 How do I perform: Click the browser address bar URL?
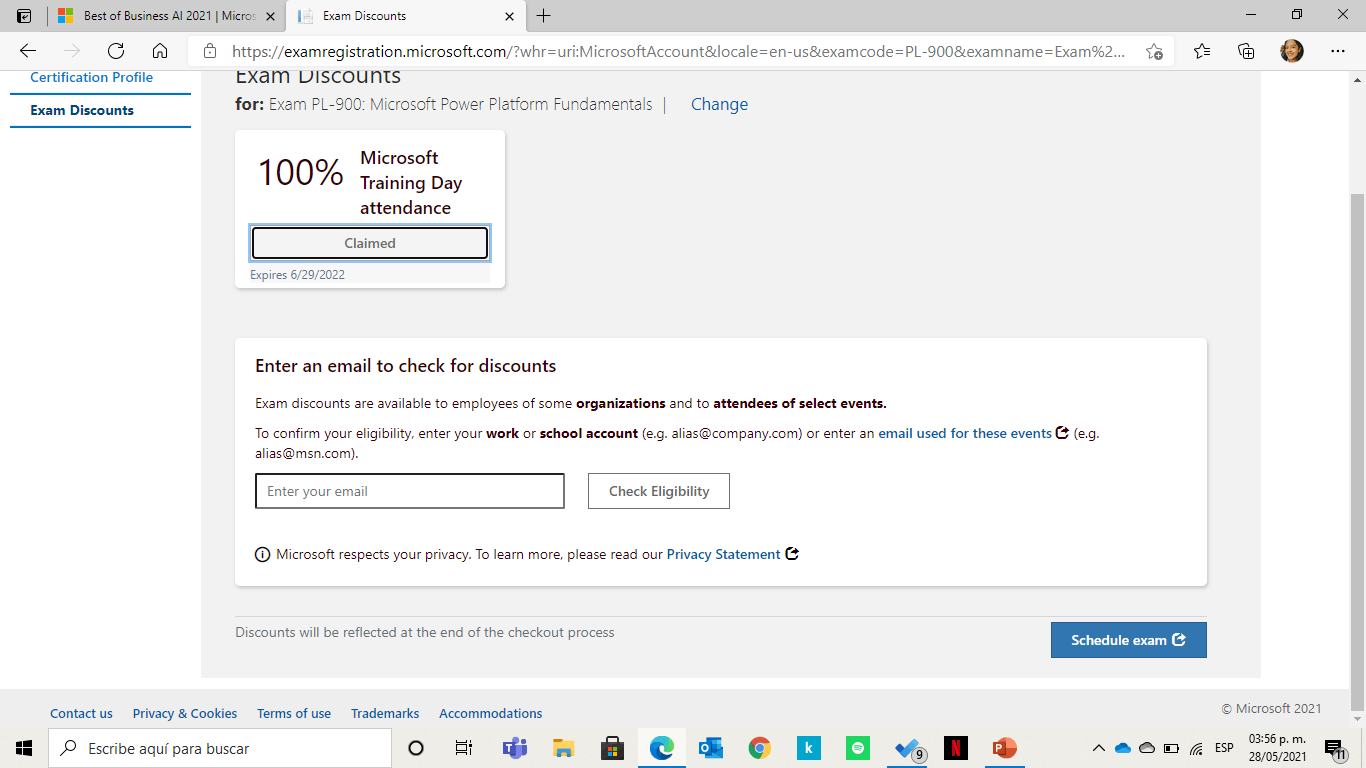678,51
